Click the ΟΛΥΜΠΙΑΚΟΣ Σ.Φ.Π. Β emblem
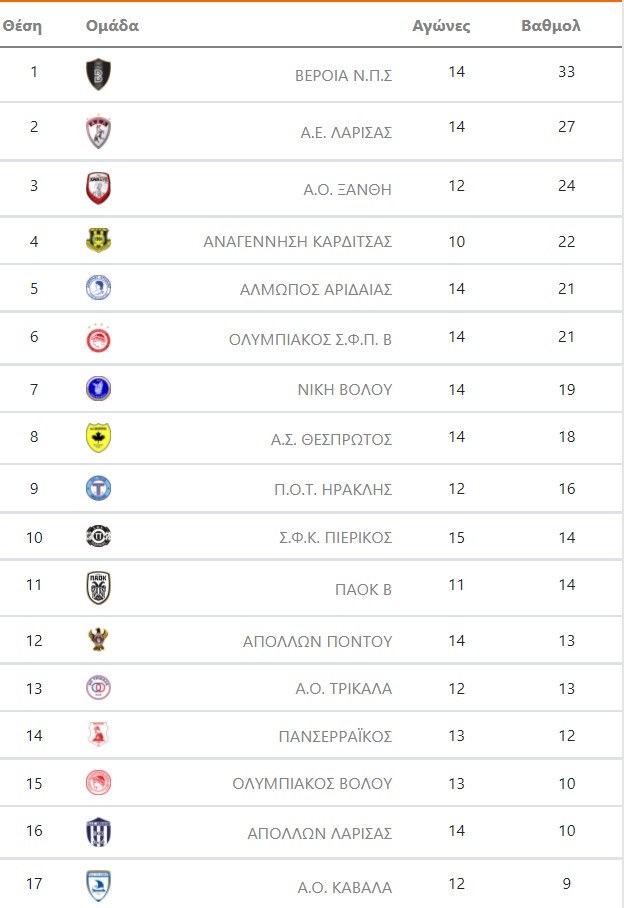The image size is (624, 908). coord(98,339)
